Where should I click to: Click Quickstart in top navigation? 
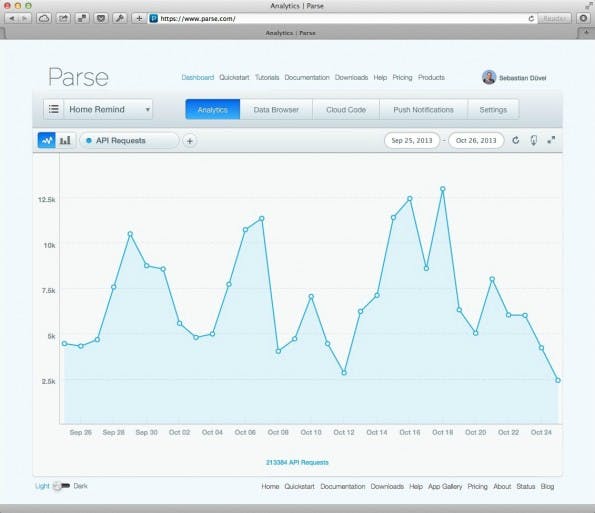[x=234, y=77]
